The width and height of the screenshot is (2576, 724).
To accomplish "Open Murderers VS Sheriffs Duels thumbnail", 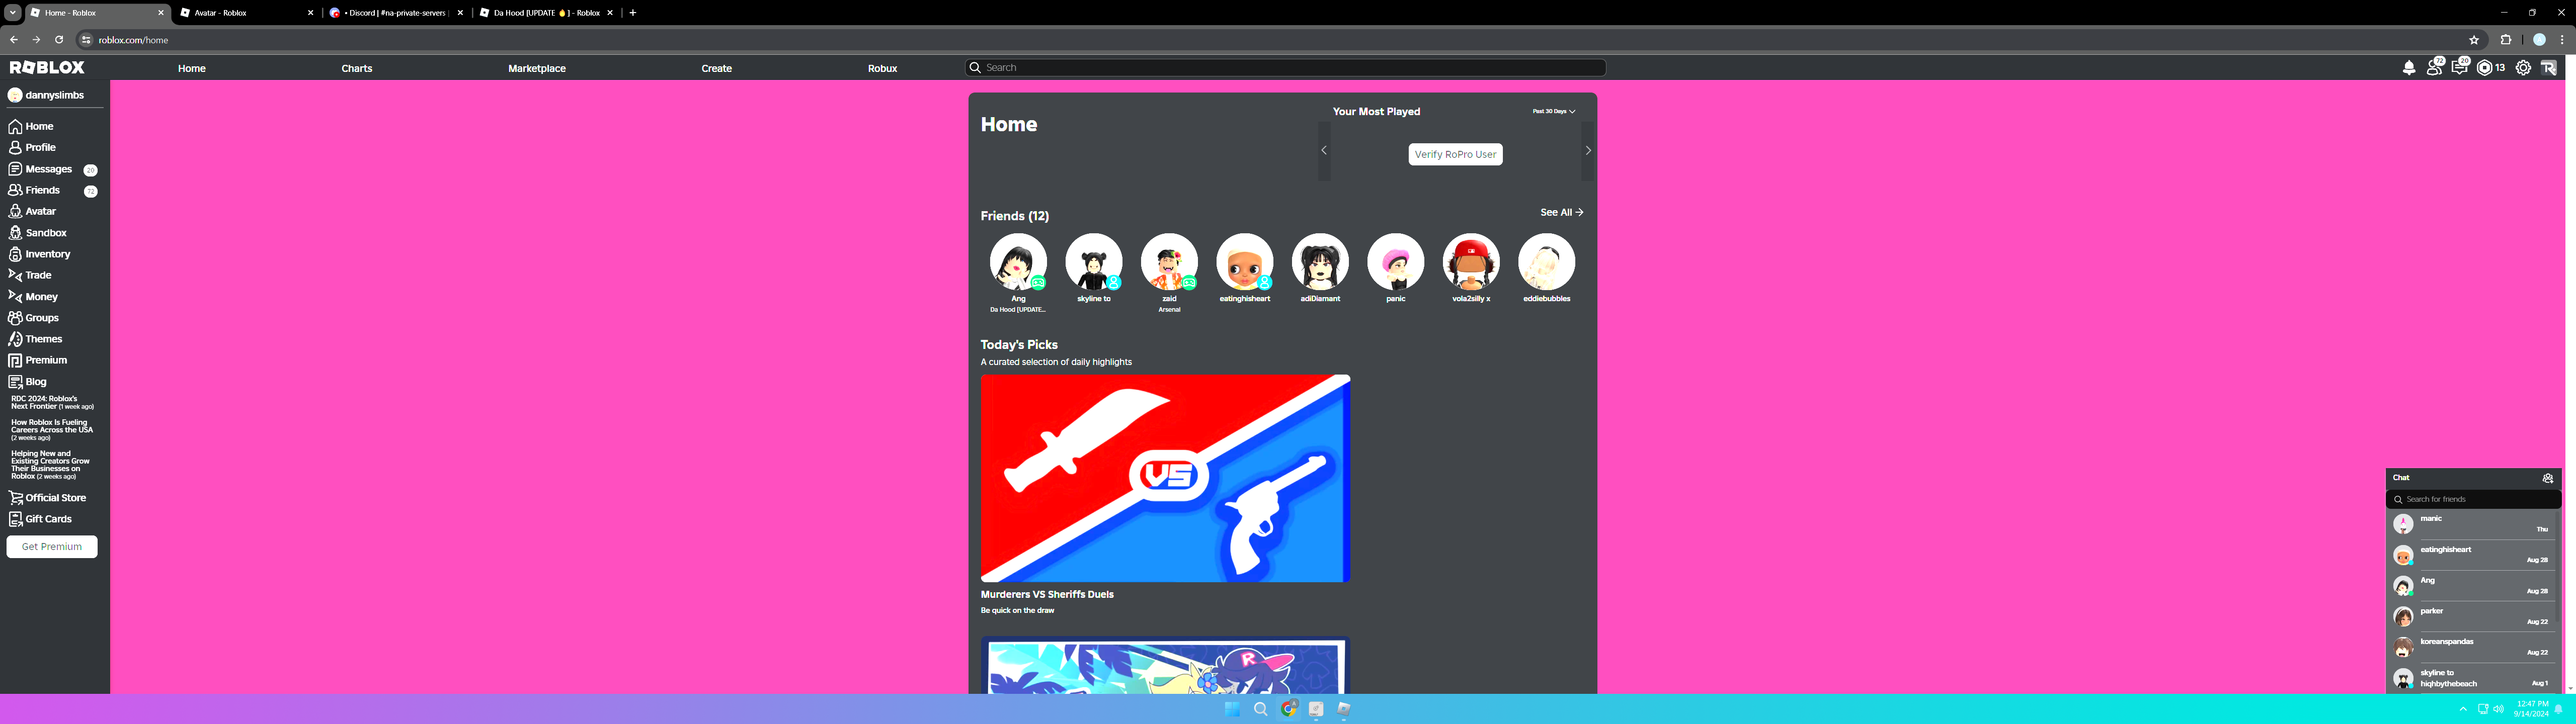I will click(x=1165, y=478).
